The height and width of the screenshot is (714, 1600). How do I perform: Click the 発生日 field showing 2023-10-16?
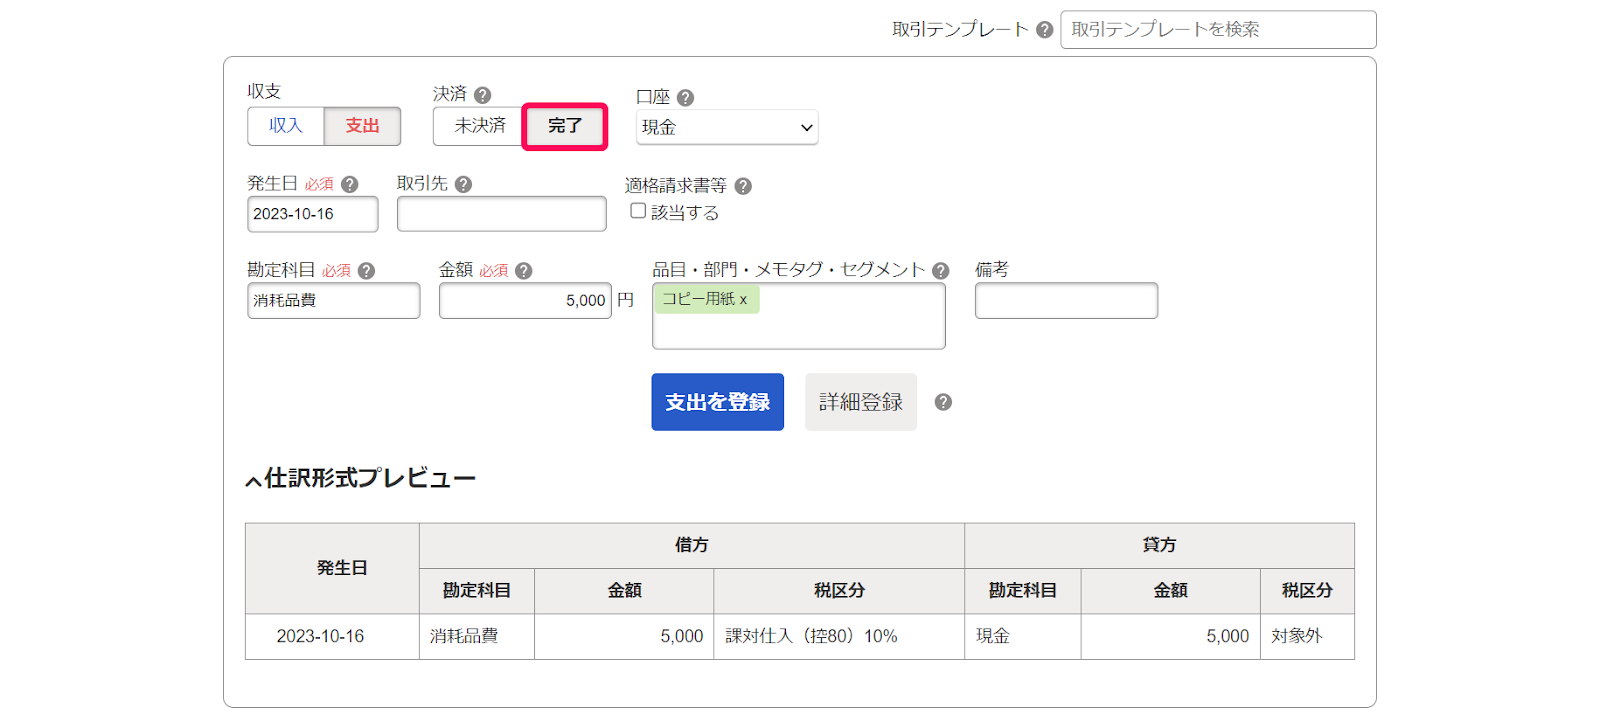[x=313, y=214]
